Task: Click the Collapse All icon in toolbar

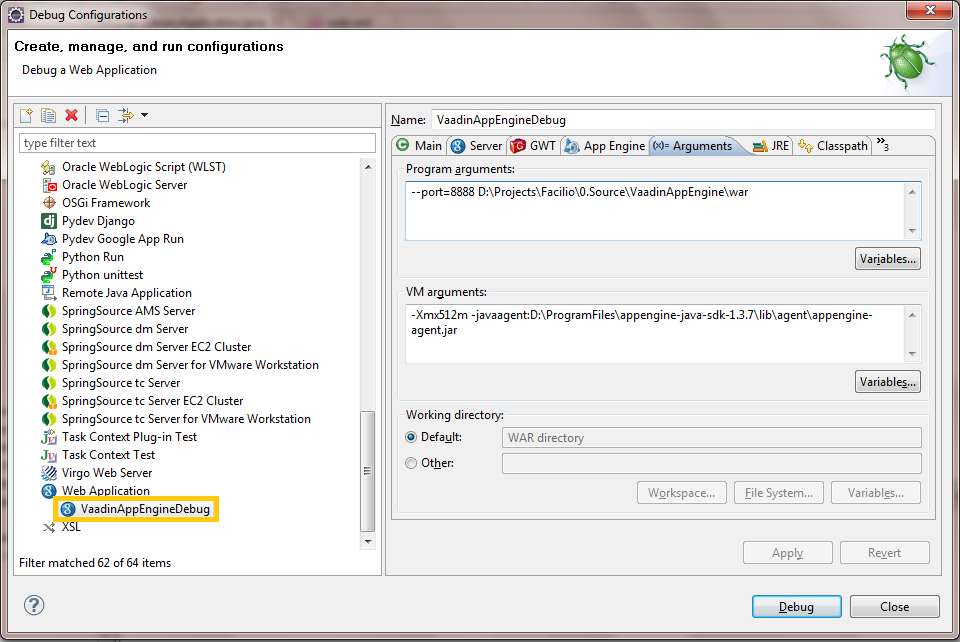Action: coord(102,116)
